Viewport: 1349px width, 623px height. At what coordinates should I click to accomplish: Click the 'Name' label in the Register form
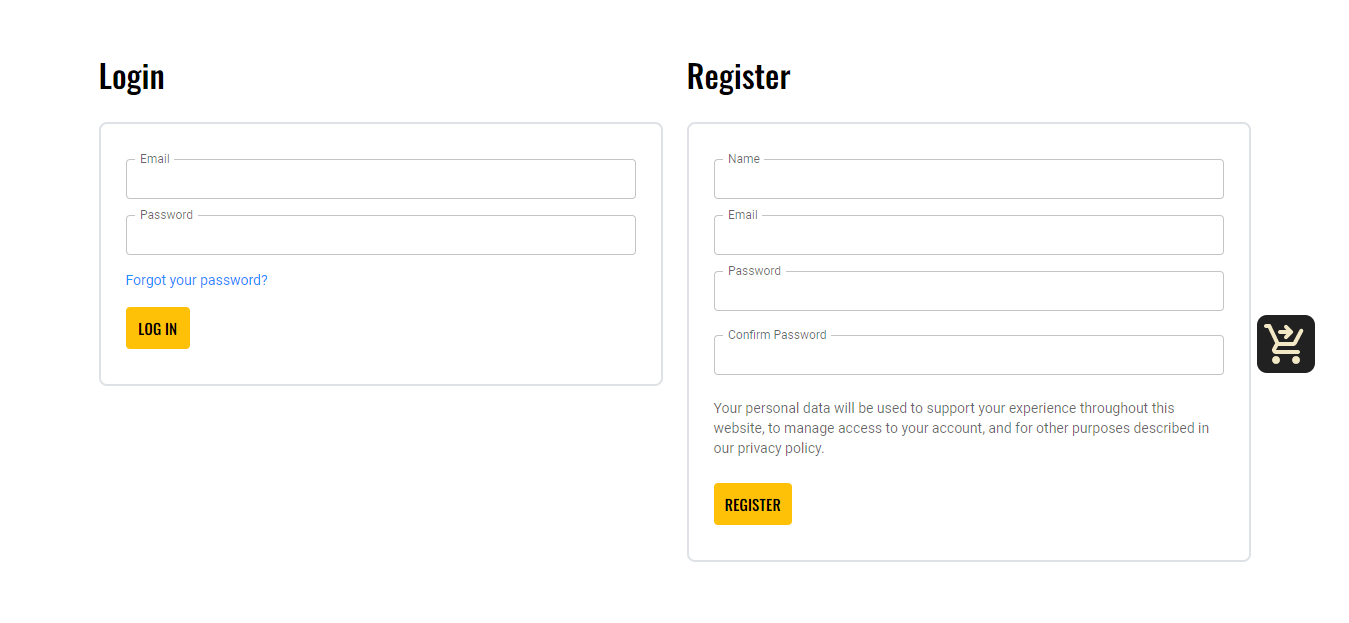(745, 158)
